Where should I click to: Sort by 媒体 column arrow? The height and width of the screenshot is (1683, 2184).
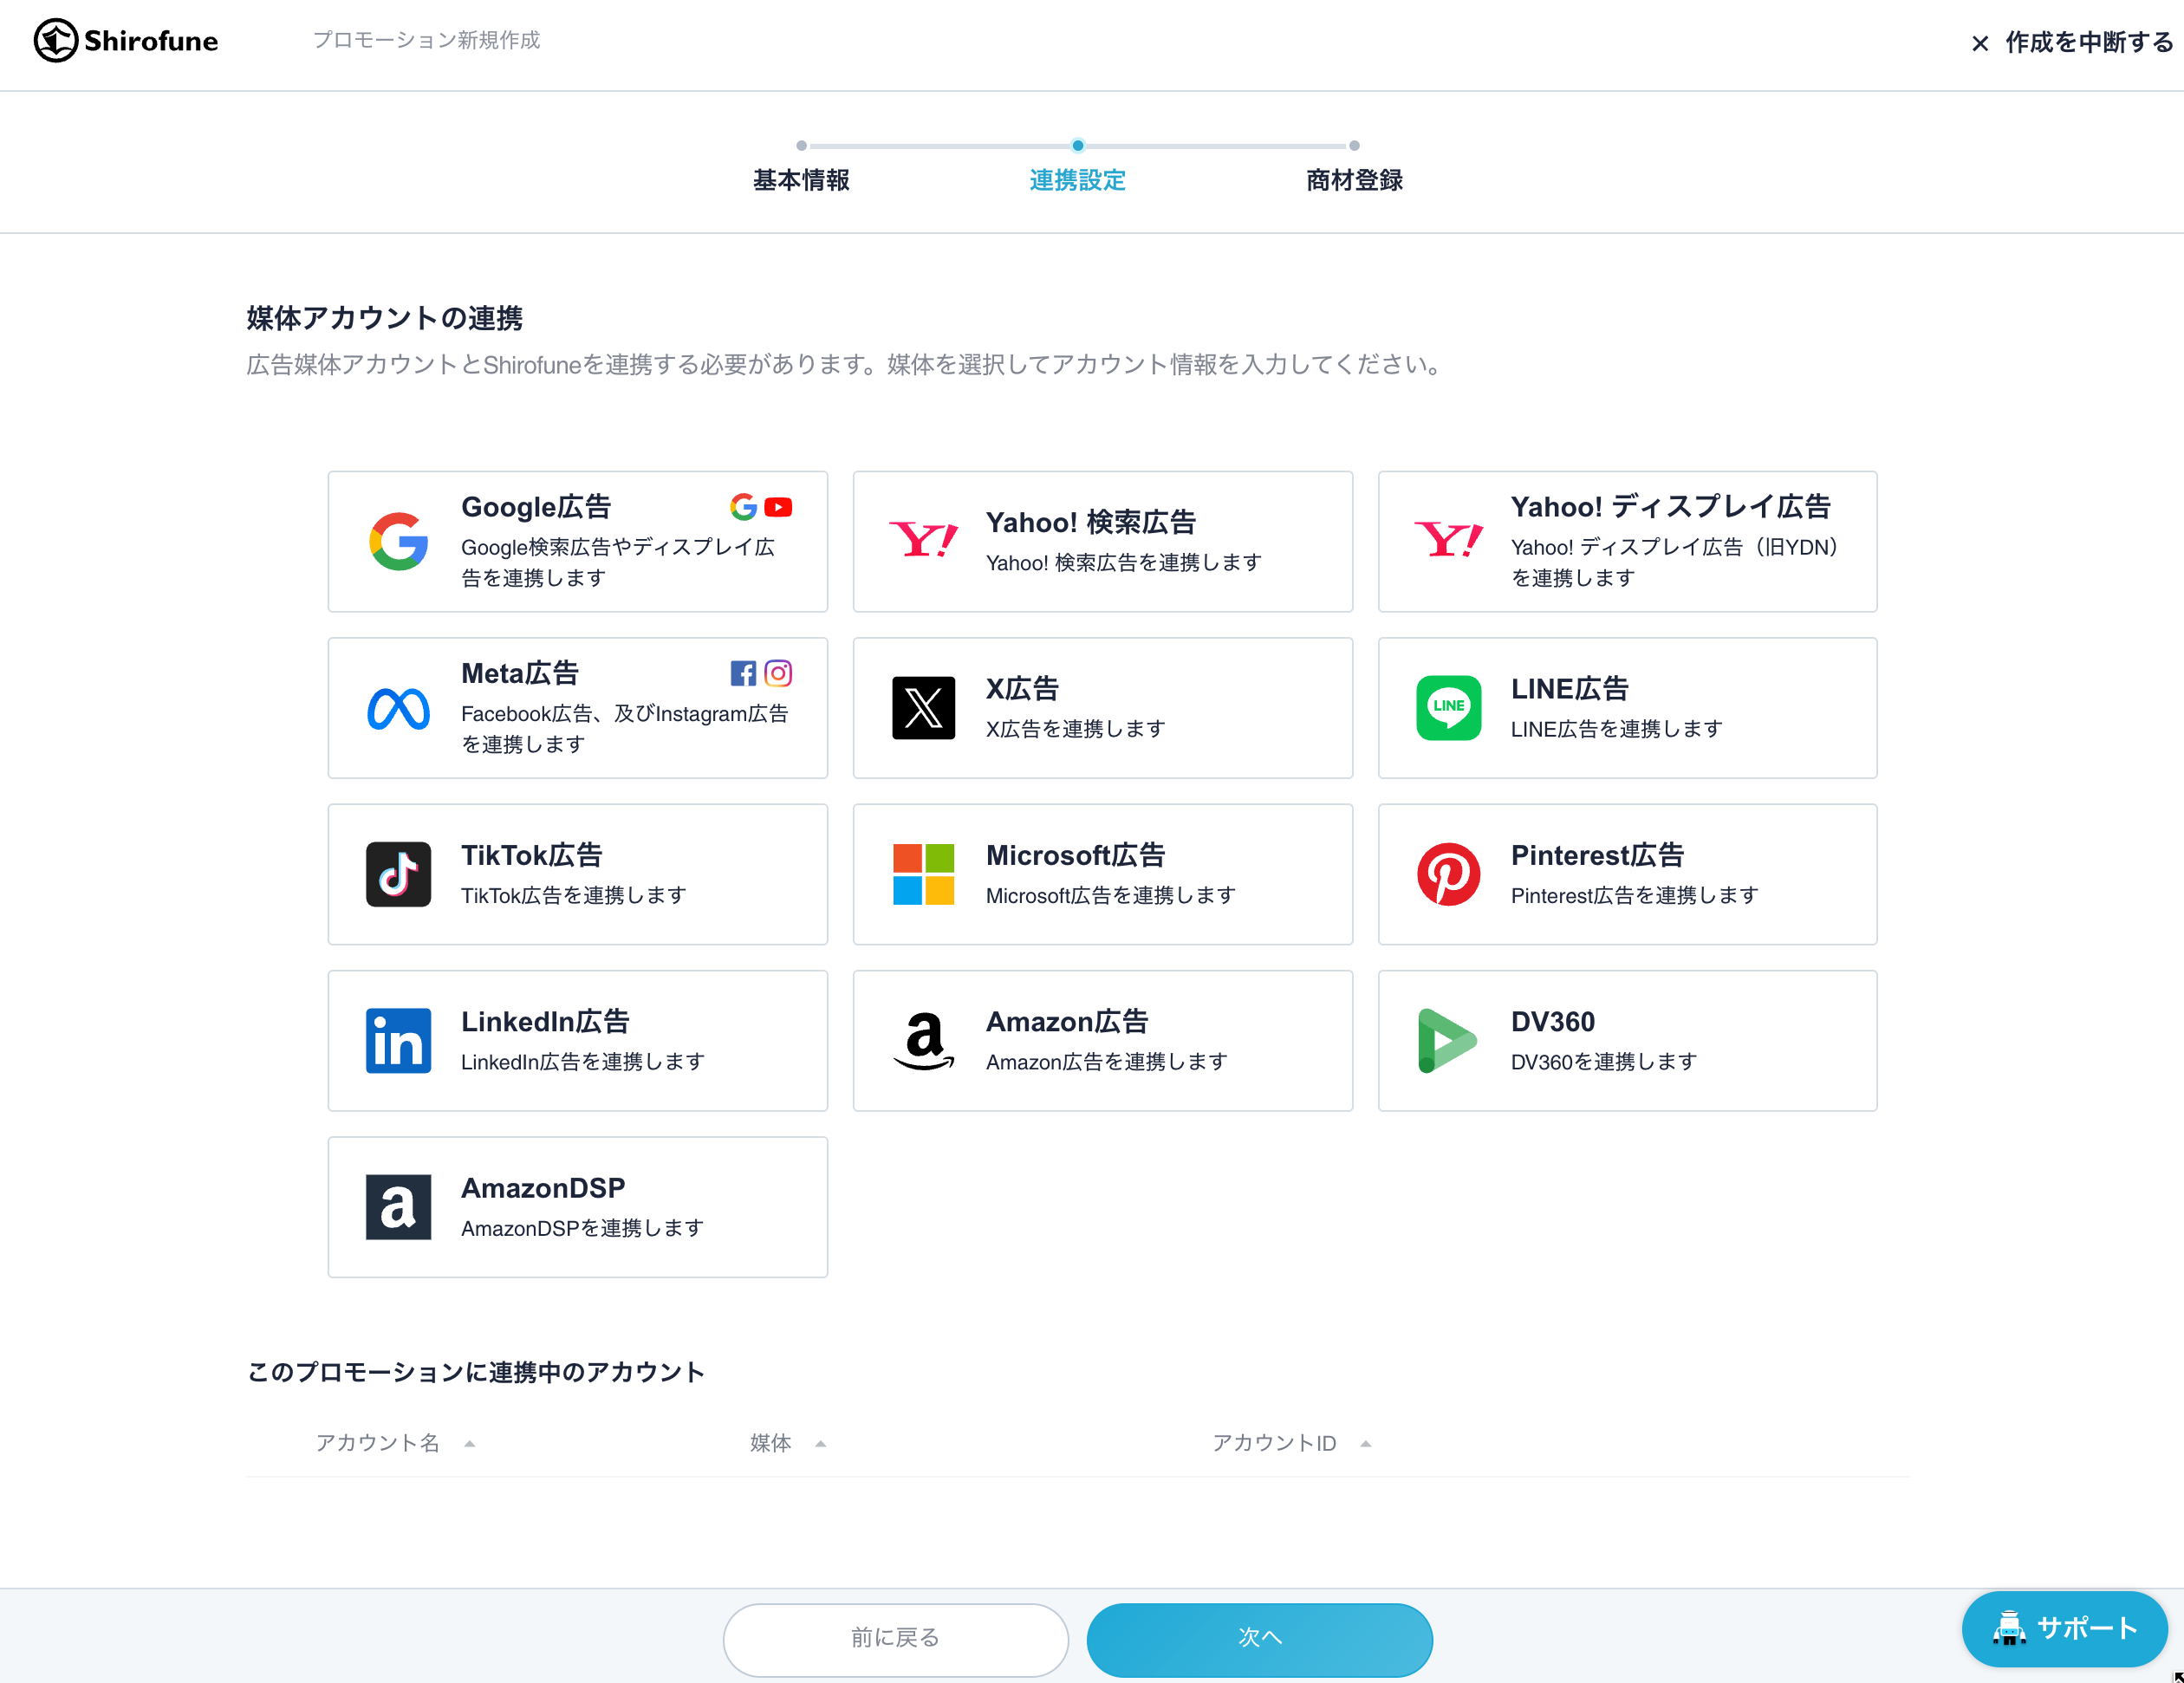(x=820, y=1444)
